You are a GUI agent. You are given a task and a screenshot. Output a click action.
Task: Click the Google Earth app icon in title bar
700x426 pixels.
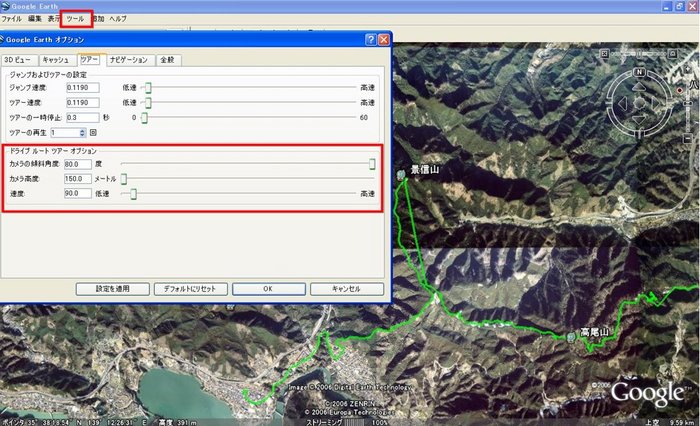(5, 6)
